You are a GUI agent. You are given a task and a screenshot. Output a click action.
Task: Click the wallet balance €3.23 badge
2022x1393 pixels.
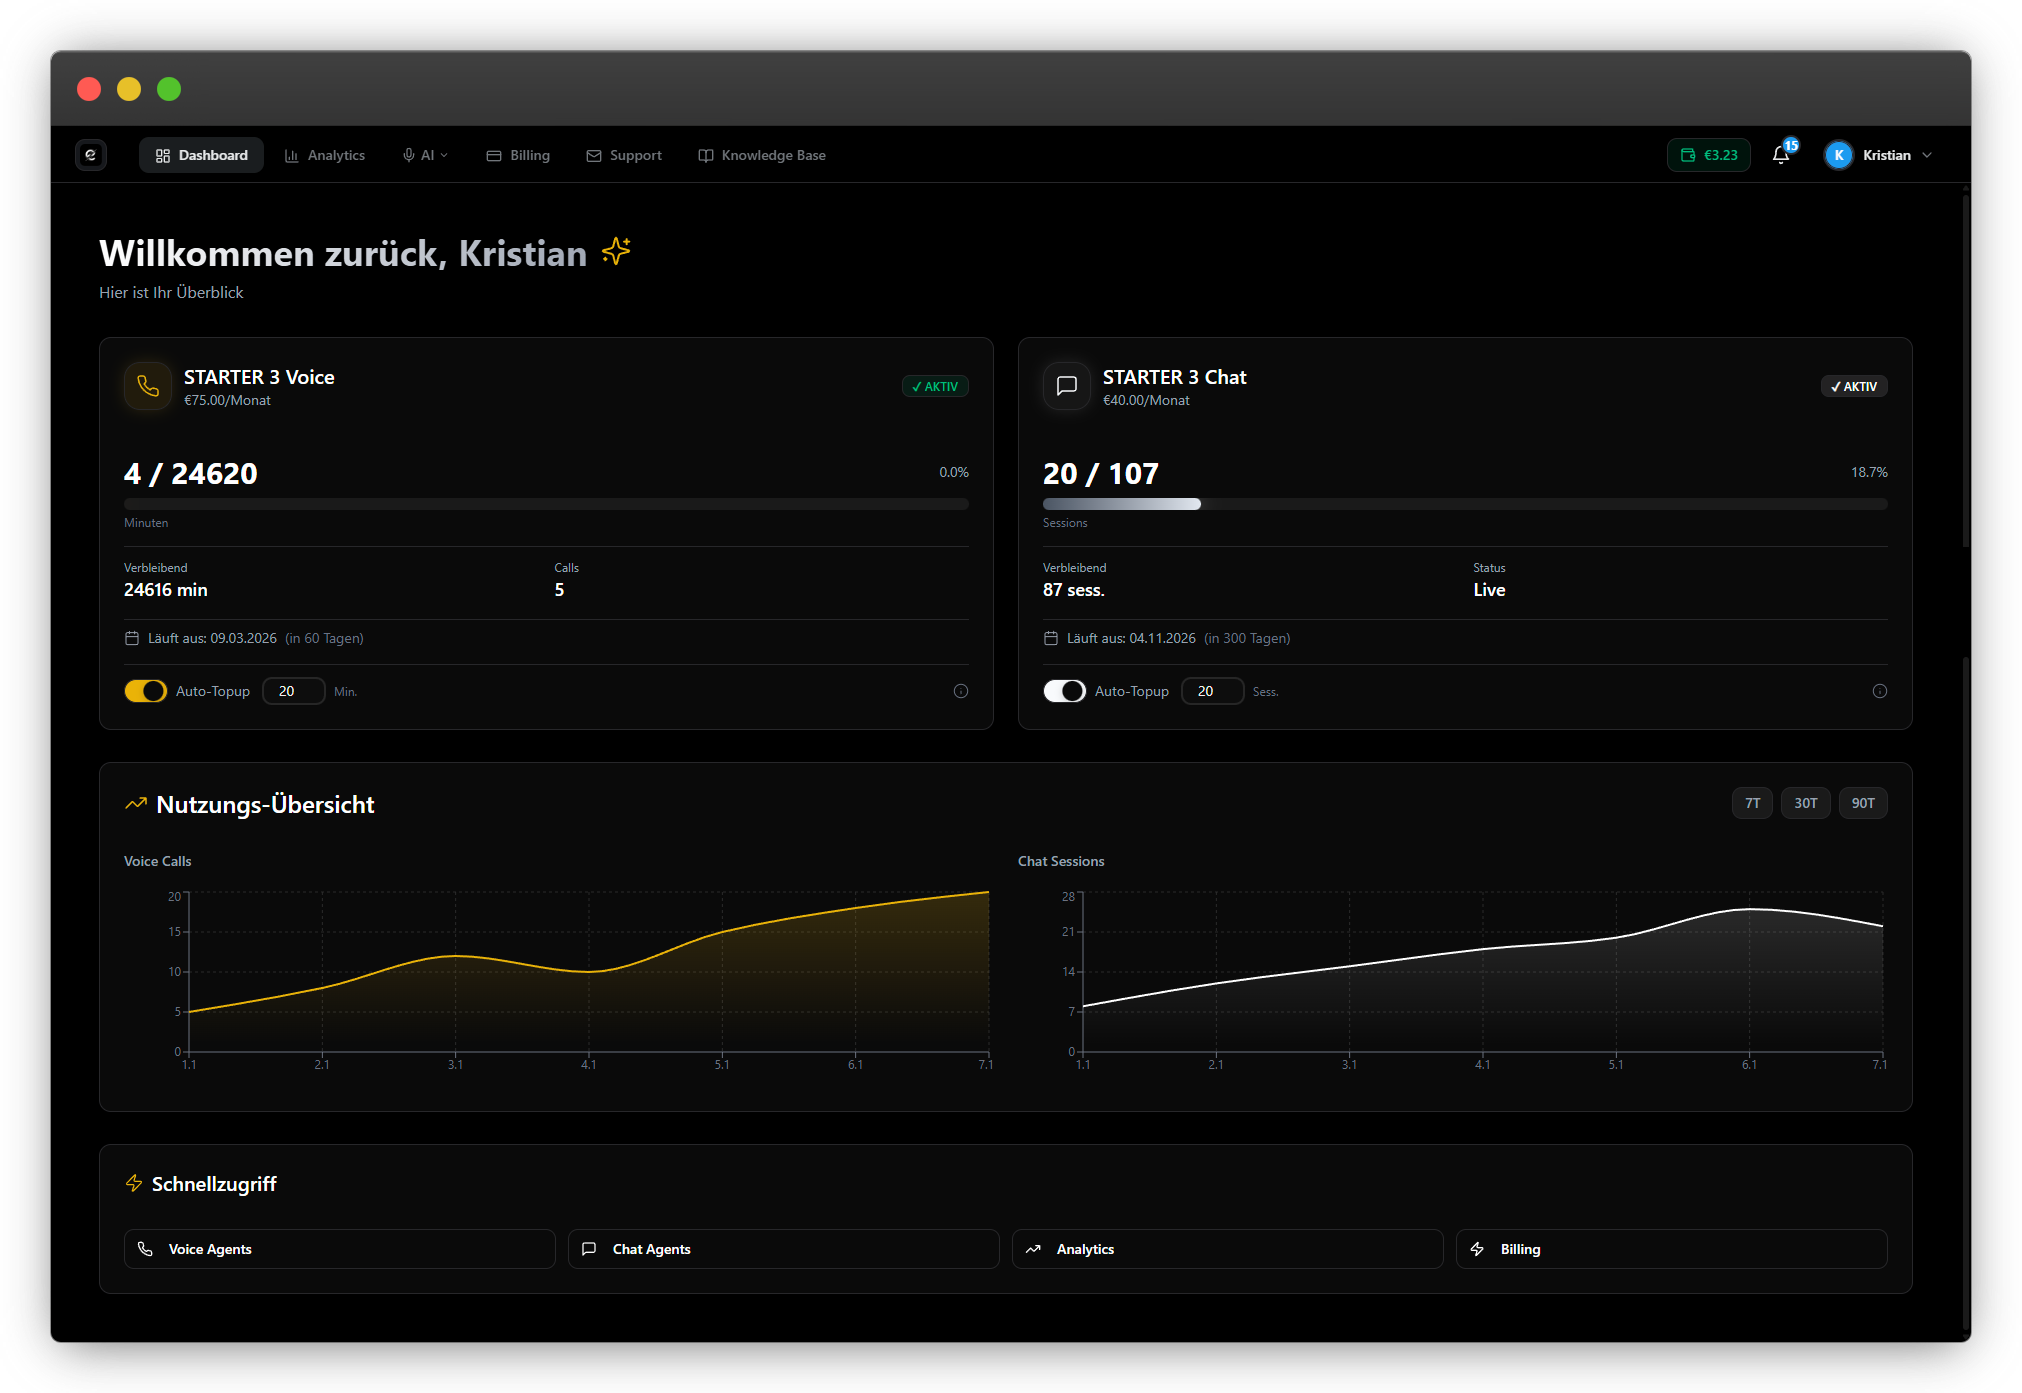coord(1709,155)
